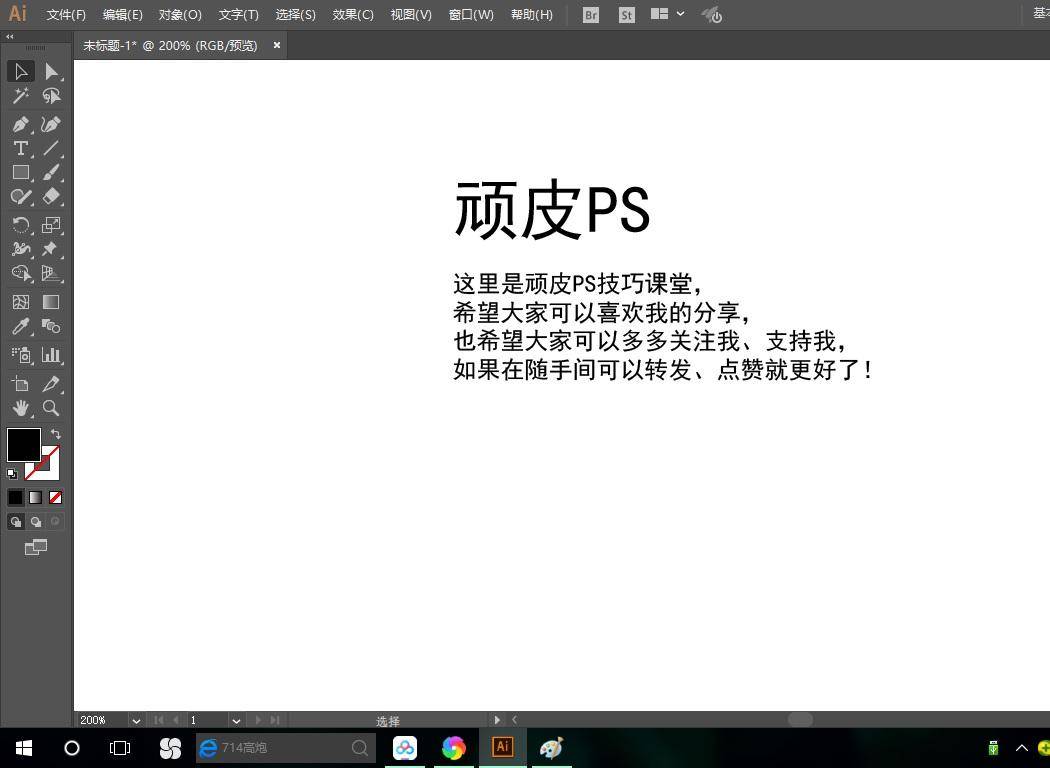Click the 200% zoom input field
The height and width of the screenshot is (768, 1050).
coord(101,720)
